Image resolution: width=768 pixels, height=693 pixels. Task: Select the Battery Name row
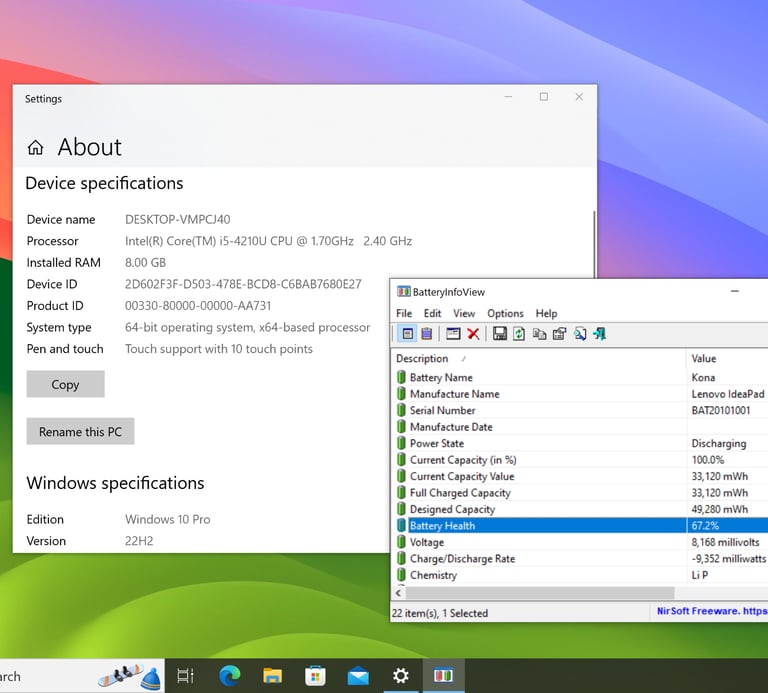579,377
